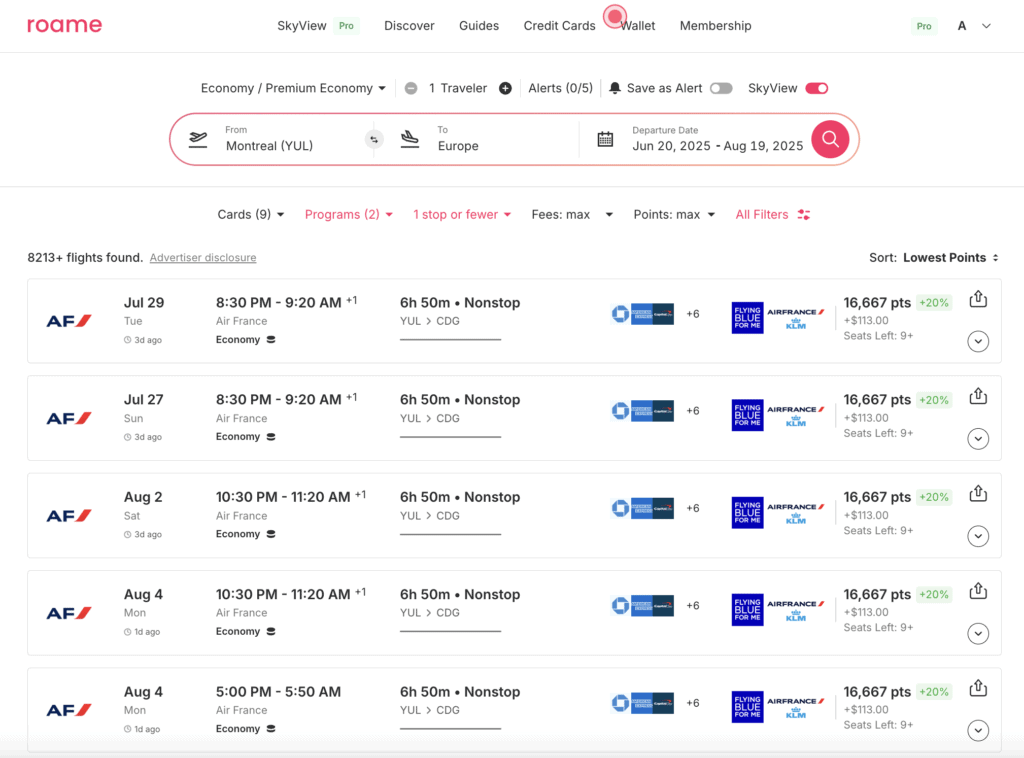
Task: Open the Credit Cards nav item
Action: pyautogui.click(x=559, y=26)
